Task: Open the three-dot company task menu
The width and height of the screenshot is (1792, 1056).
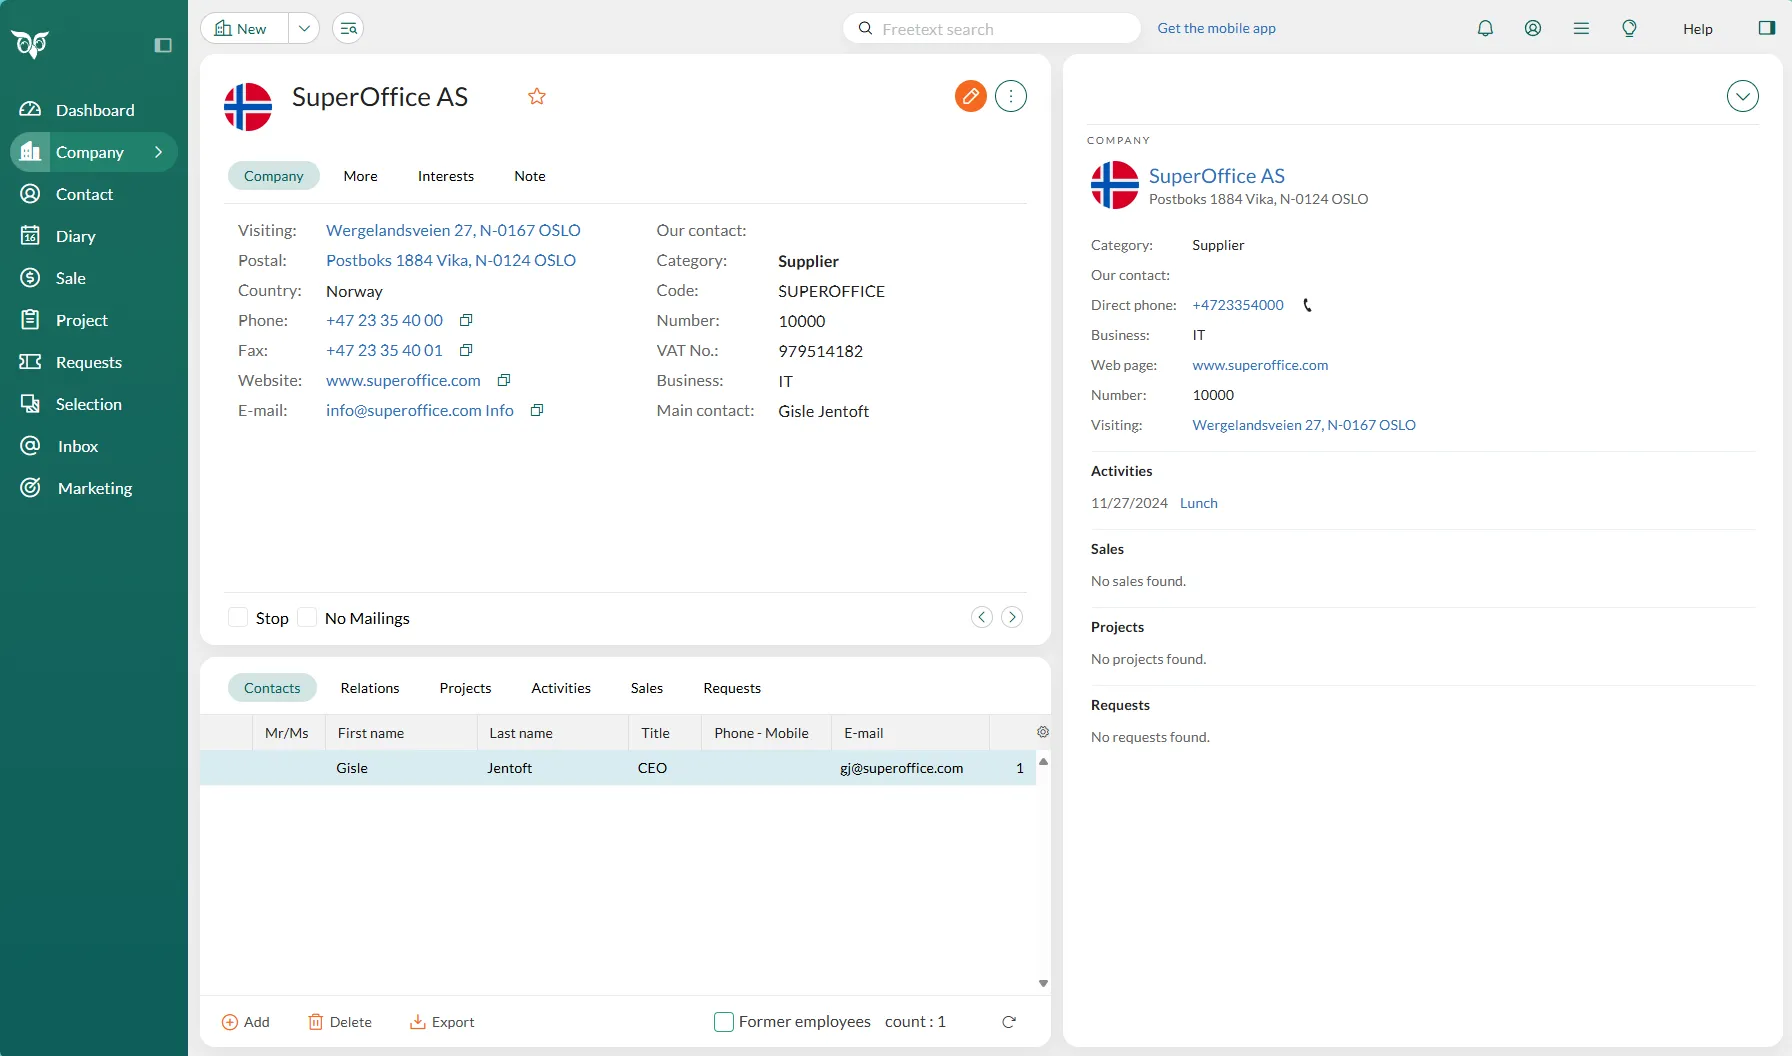Action: pos(1011,96)
